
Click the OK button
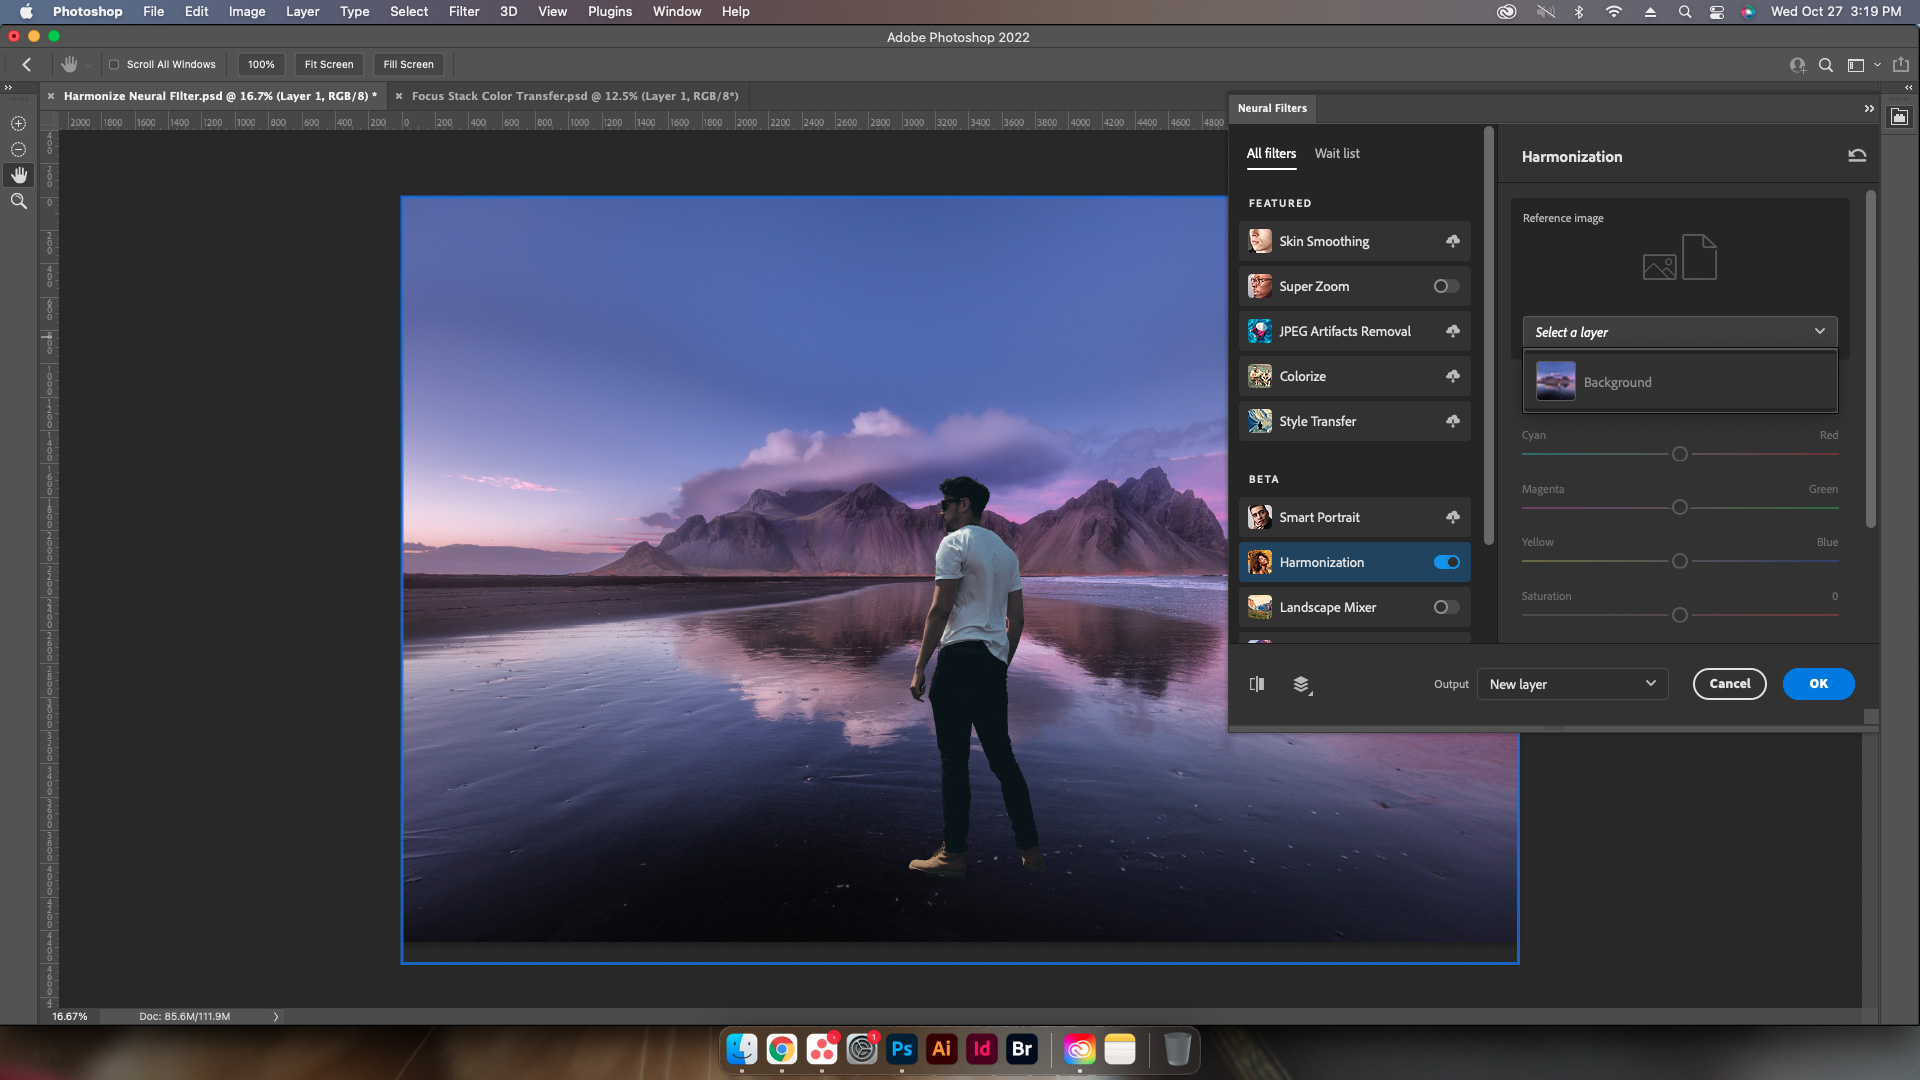[1818, 684]
